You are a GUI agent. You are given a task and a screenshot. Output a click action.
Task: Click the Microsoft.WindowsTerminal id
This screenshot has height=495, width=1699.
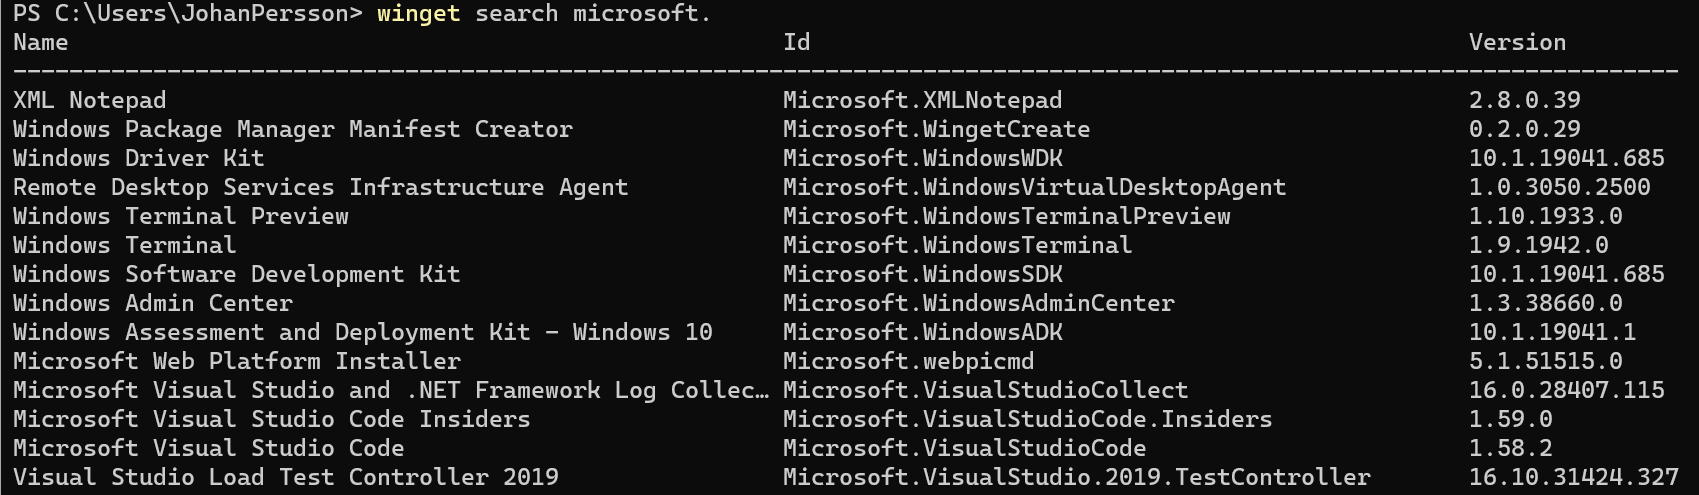point(957,246)
